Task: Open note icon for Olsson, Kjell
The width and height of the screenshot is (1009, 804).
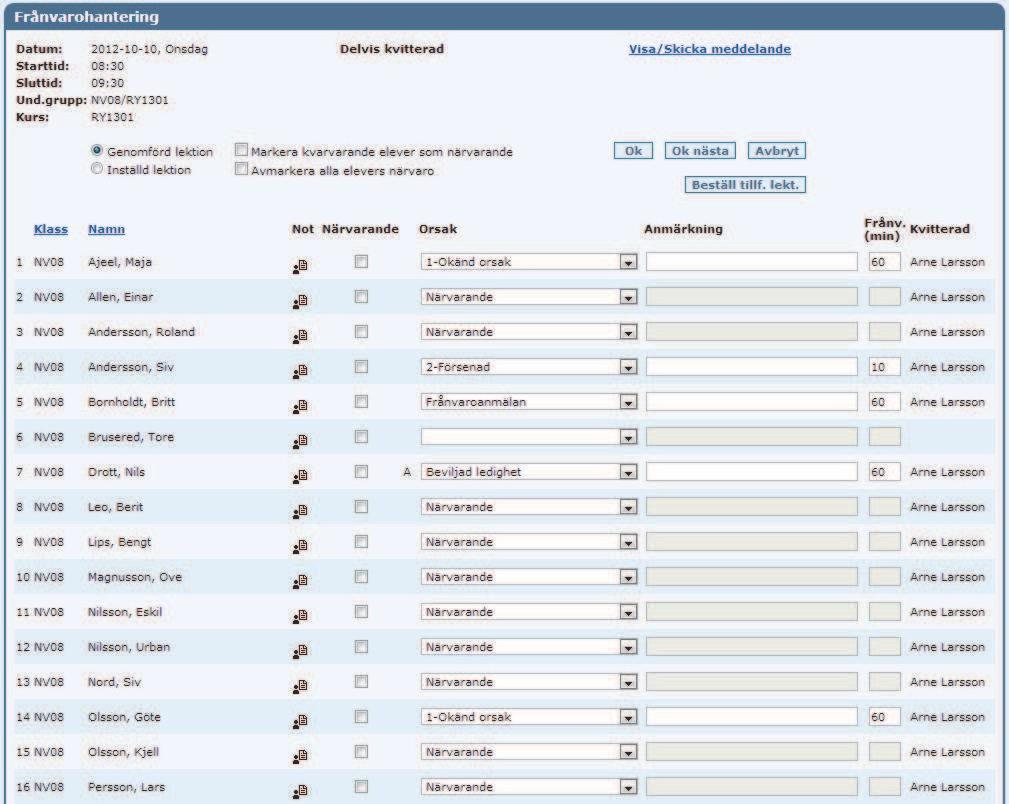Action: click(x=300, y=756)
